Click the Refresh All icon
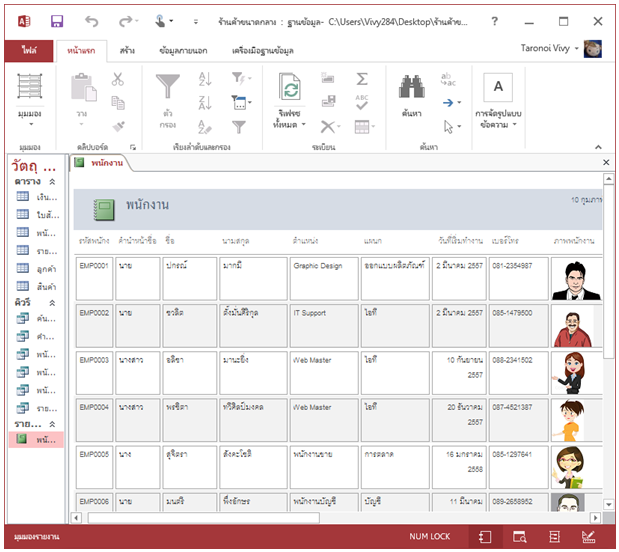This screenshot has height=552, width=619. pos(290,90)
